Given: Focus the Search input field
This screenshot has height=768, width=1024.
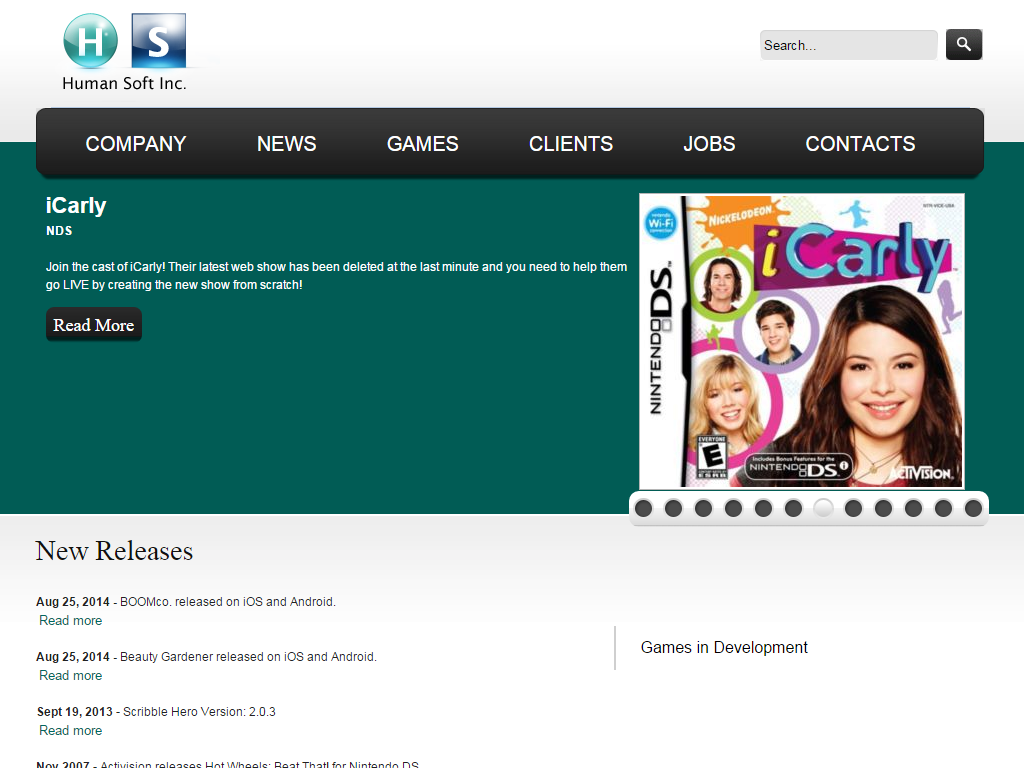Looking at the screenshot, I should [848, 45].
